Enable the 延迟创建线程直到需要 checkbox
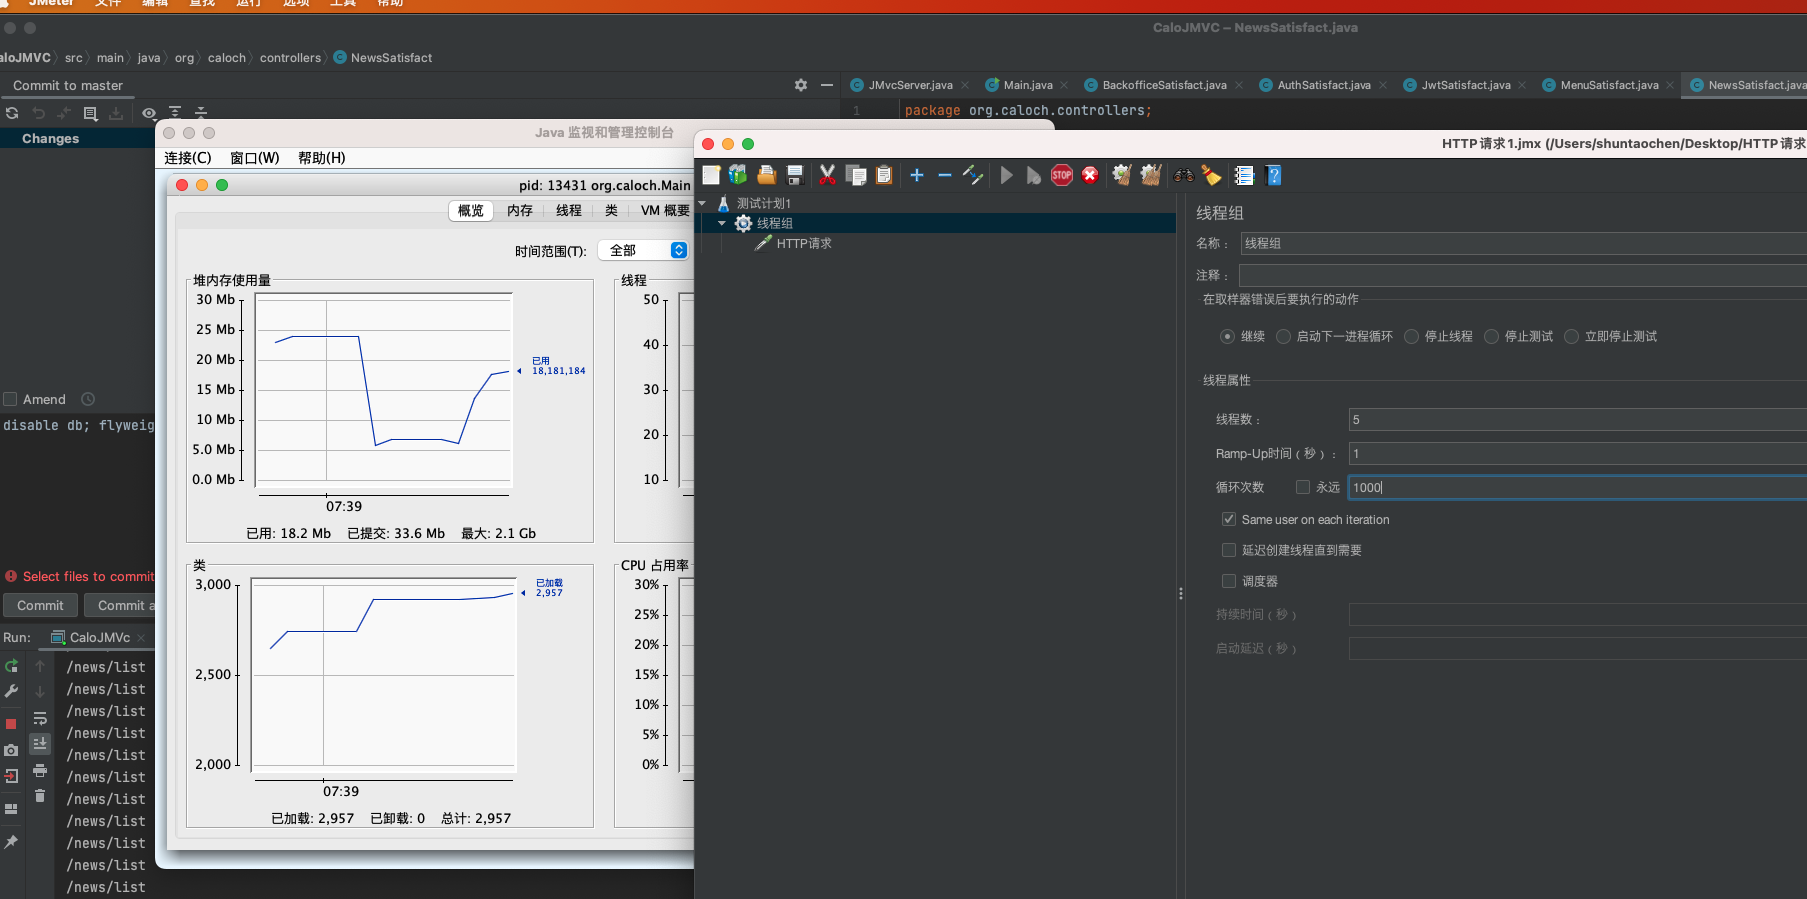The width and height of the screenshot is (1807, 899). [1228, 550]
